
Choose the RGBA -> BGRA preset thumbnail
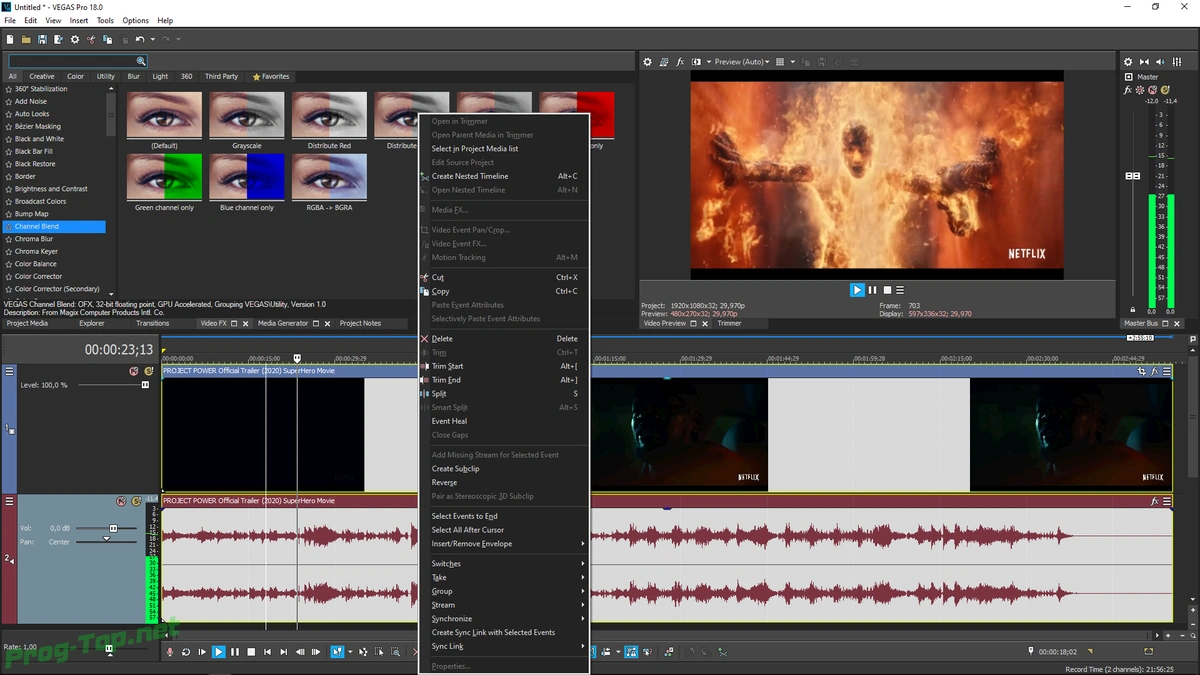tap(329, 176)
